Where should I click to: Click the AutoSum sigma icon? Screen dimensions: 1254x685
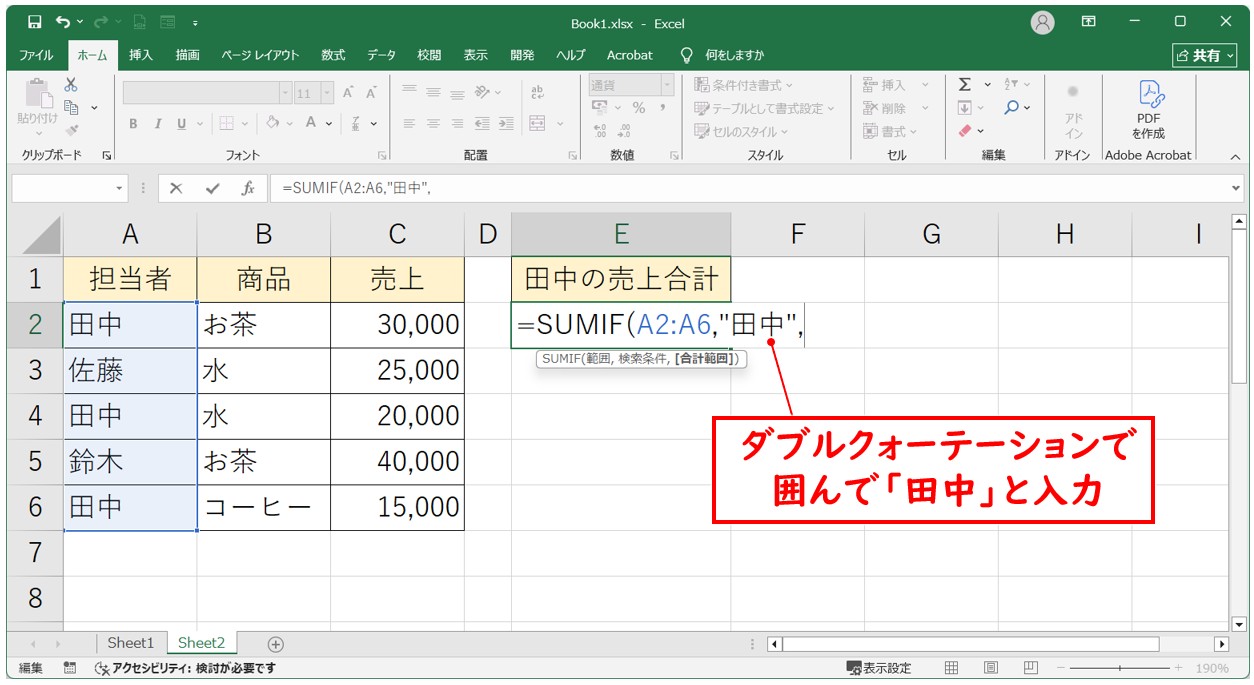click(965, 85)
